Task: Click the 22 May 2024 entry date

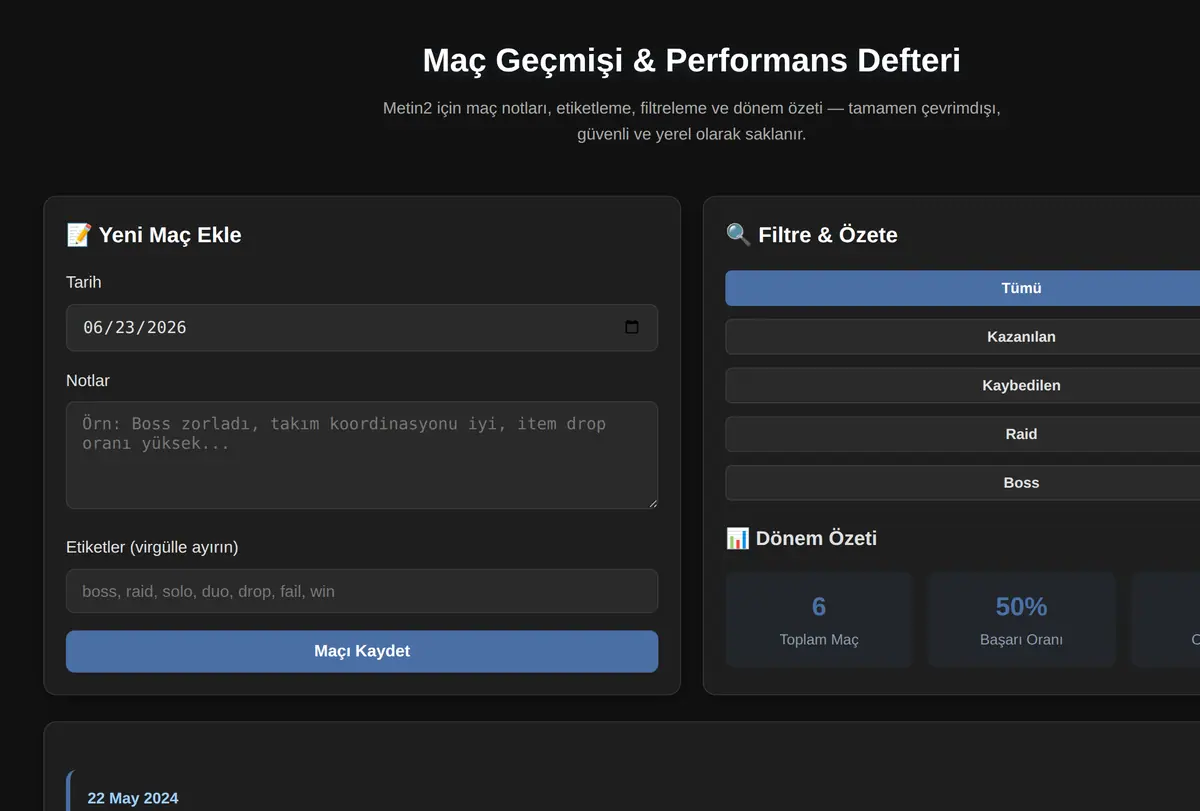Action: (x=133, y=798)
